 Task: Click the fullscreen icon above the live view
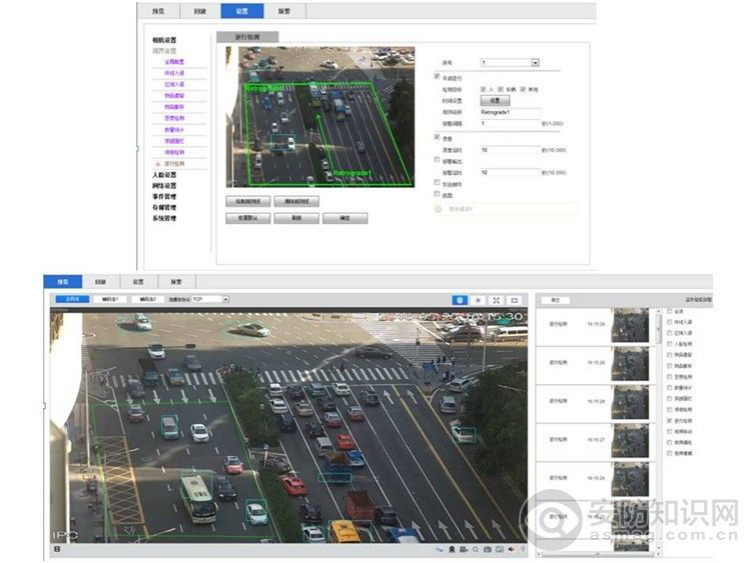[x=496, y=299]
